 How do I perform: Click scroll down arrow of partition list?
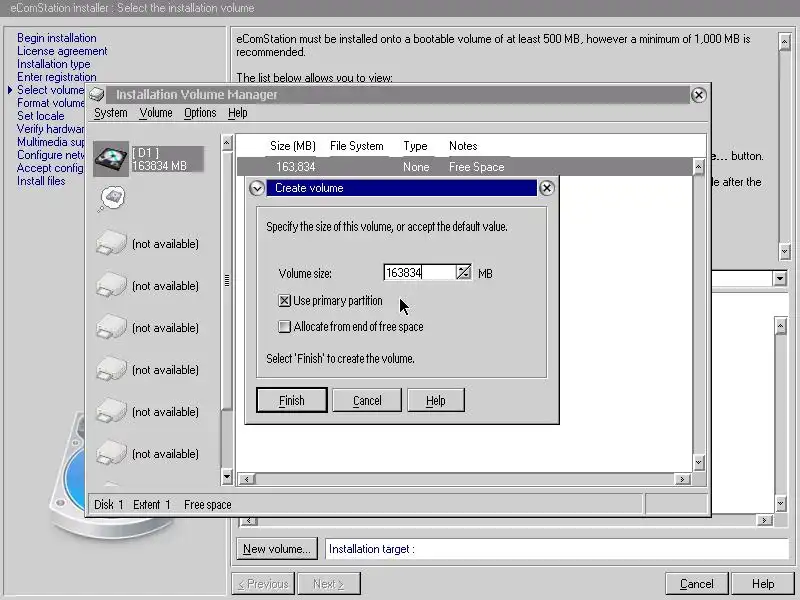[x=698, y=462]
